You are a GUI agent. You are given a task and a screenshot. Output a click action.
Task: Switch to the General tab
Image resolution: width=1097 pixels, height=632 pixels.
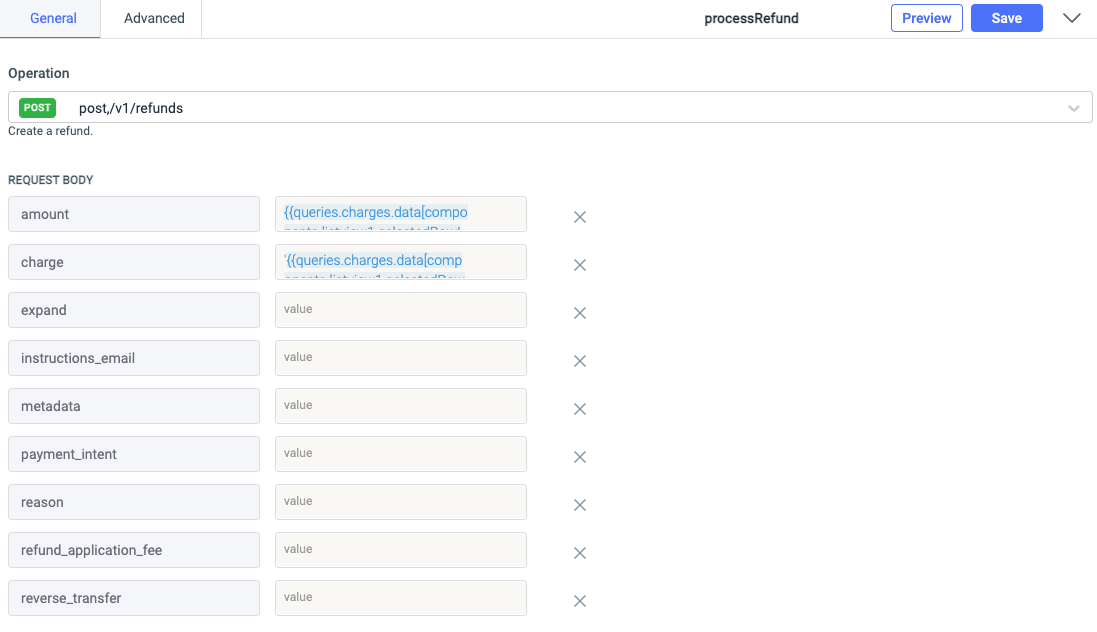click(53, 18)
